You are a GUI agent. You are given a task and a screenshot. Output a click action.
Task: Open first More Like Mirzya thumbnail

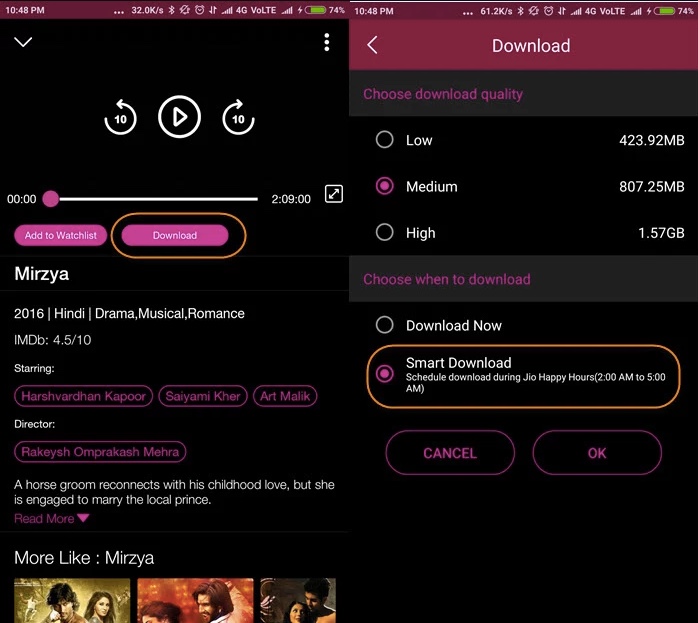pos(72,600)
